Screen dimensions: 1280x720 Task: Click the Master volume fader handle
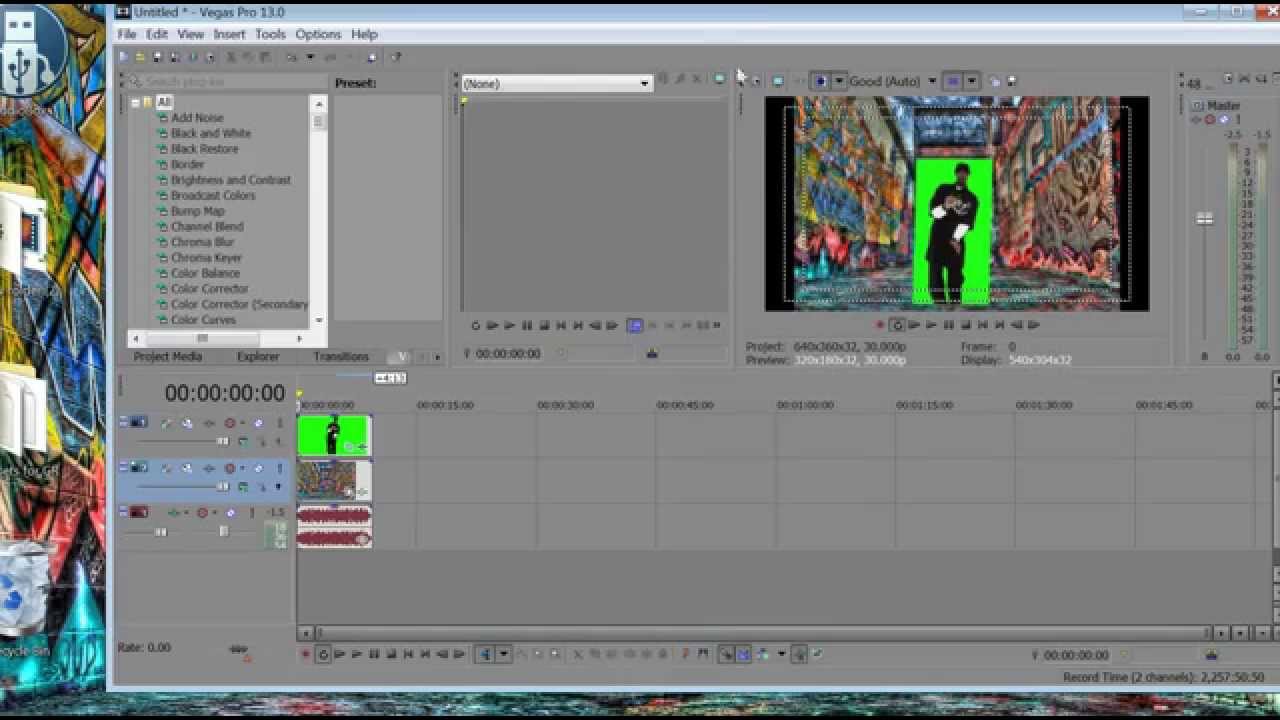1205,219
